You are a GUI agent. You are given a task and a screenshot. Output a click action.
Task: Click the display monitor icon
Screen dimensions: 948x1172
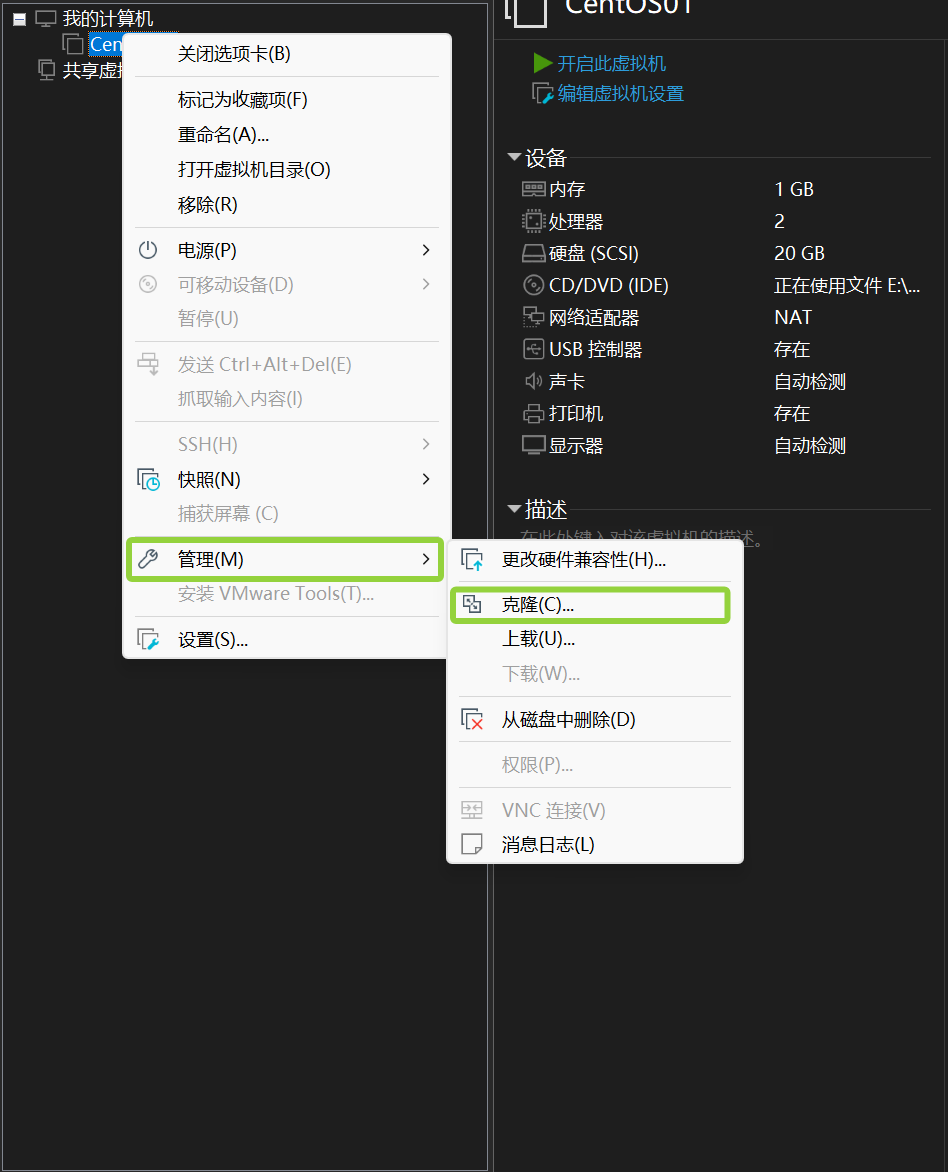534,445
